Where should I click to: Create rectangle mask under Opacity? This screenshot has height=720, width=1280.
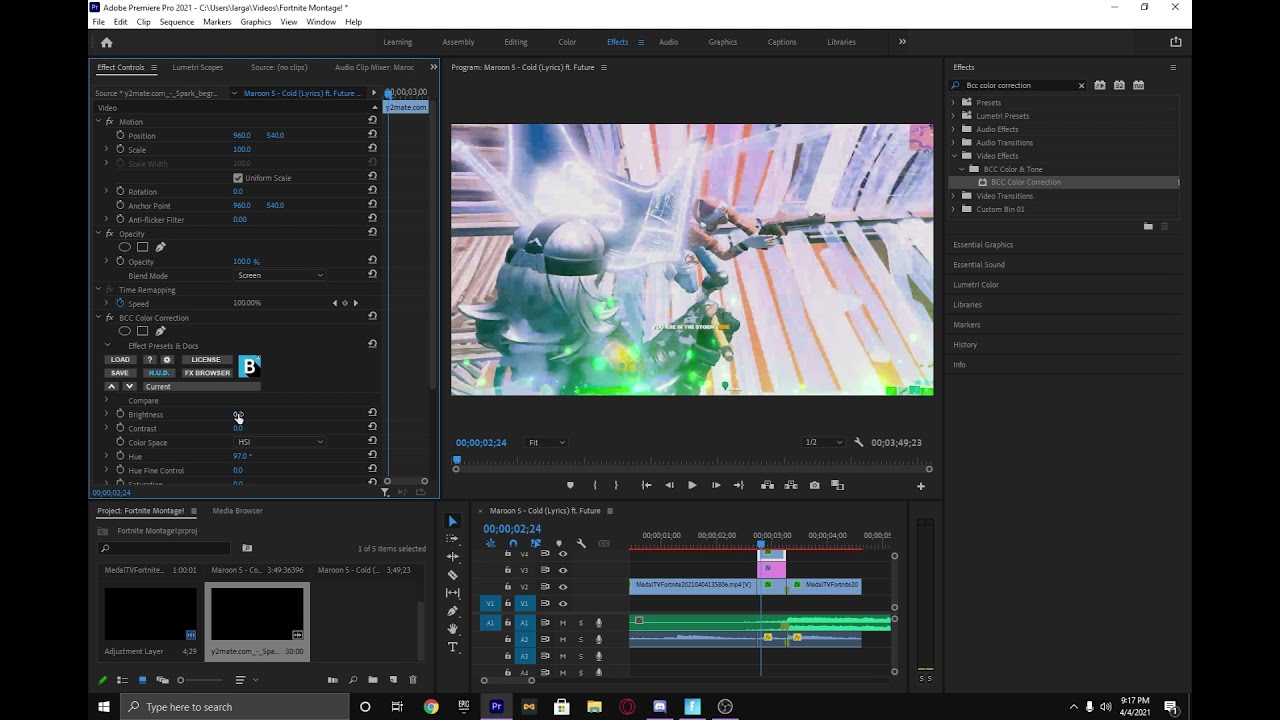tap(143, 247)
